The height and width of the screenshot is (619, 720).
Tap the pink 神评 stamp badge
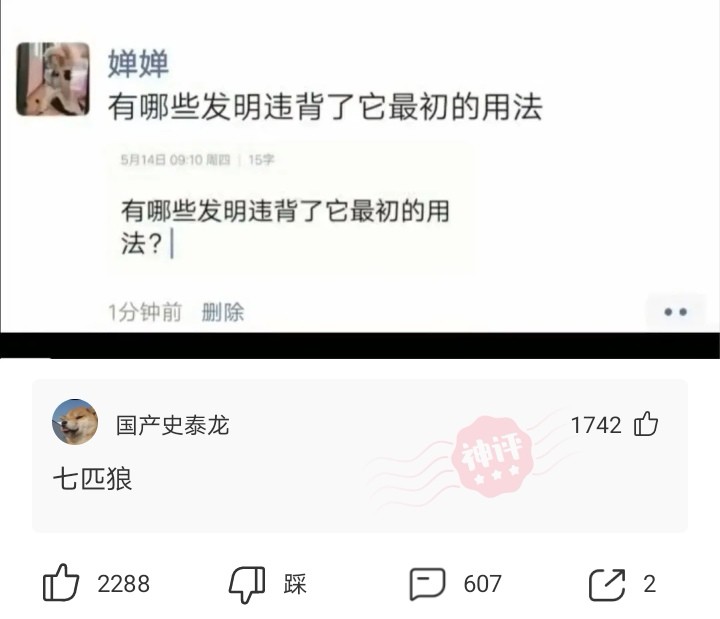tap(492, 456)
